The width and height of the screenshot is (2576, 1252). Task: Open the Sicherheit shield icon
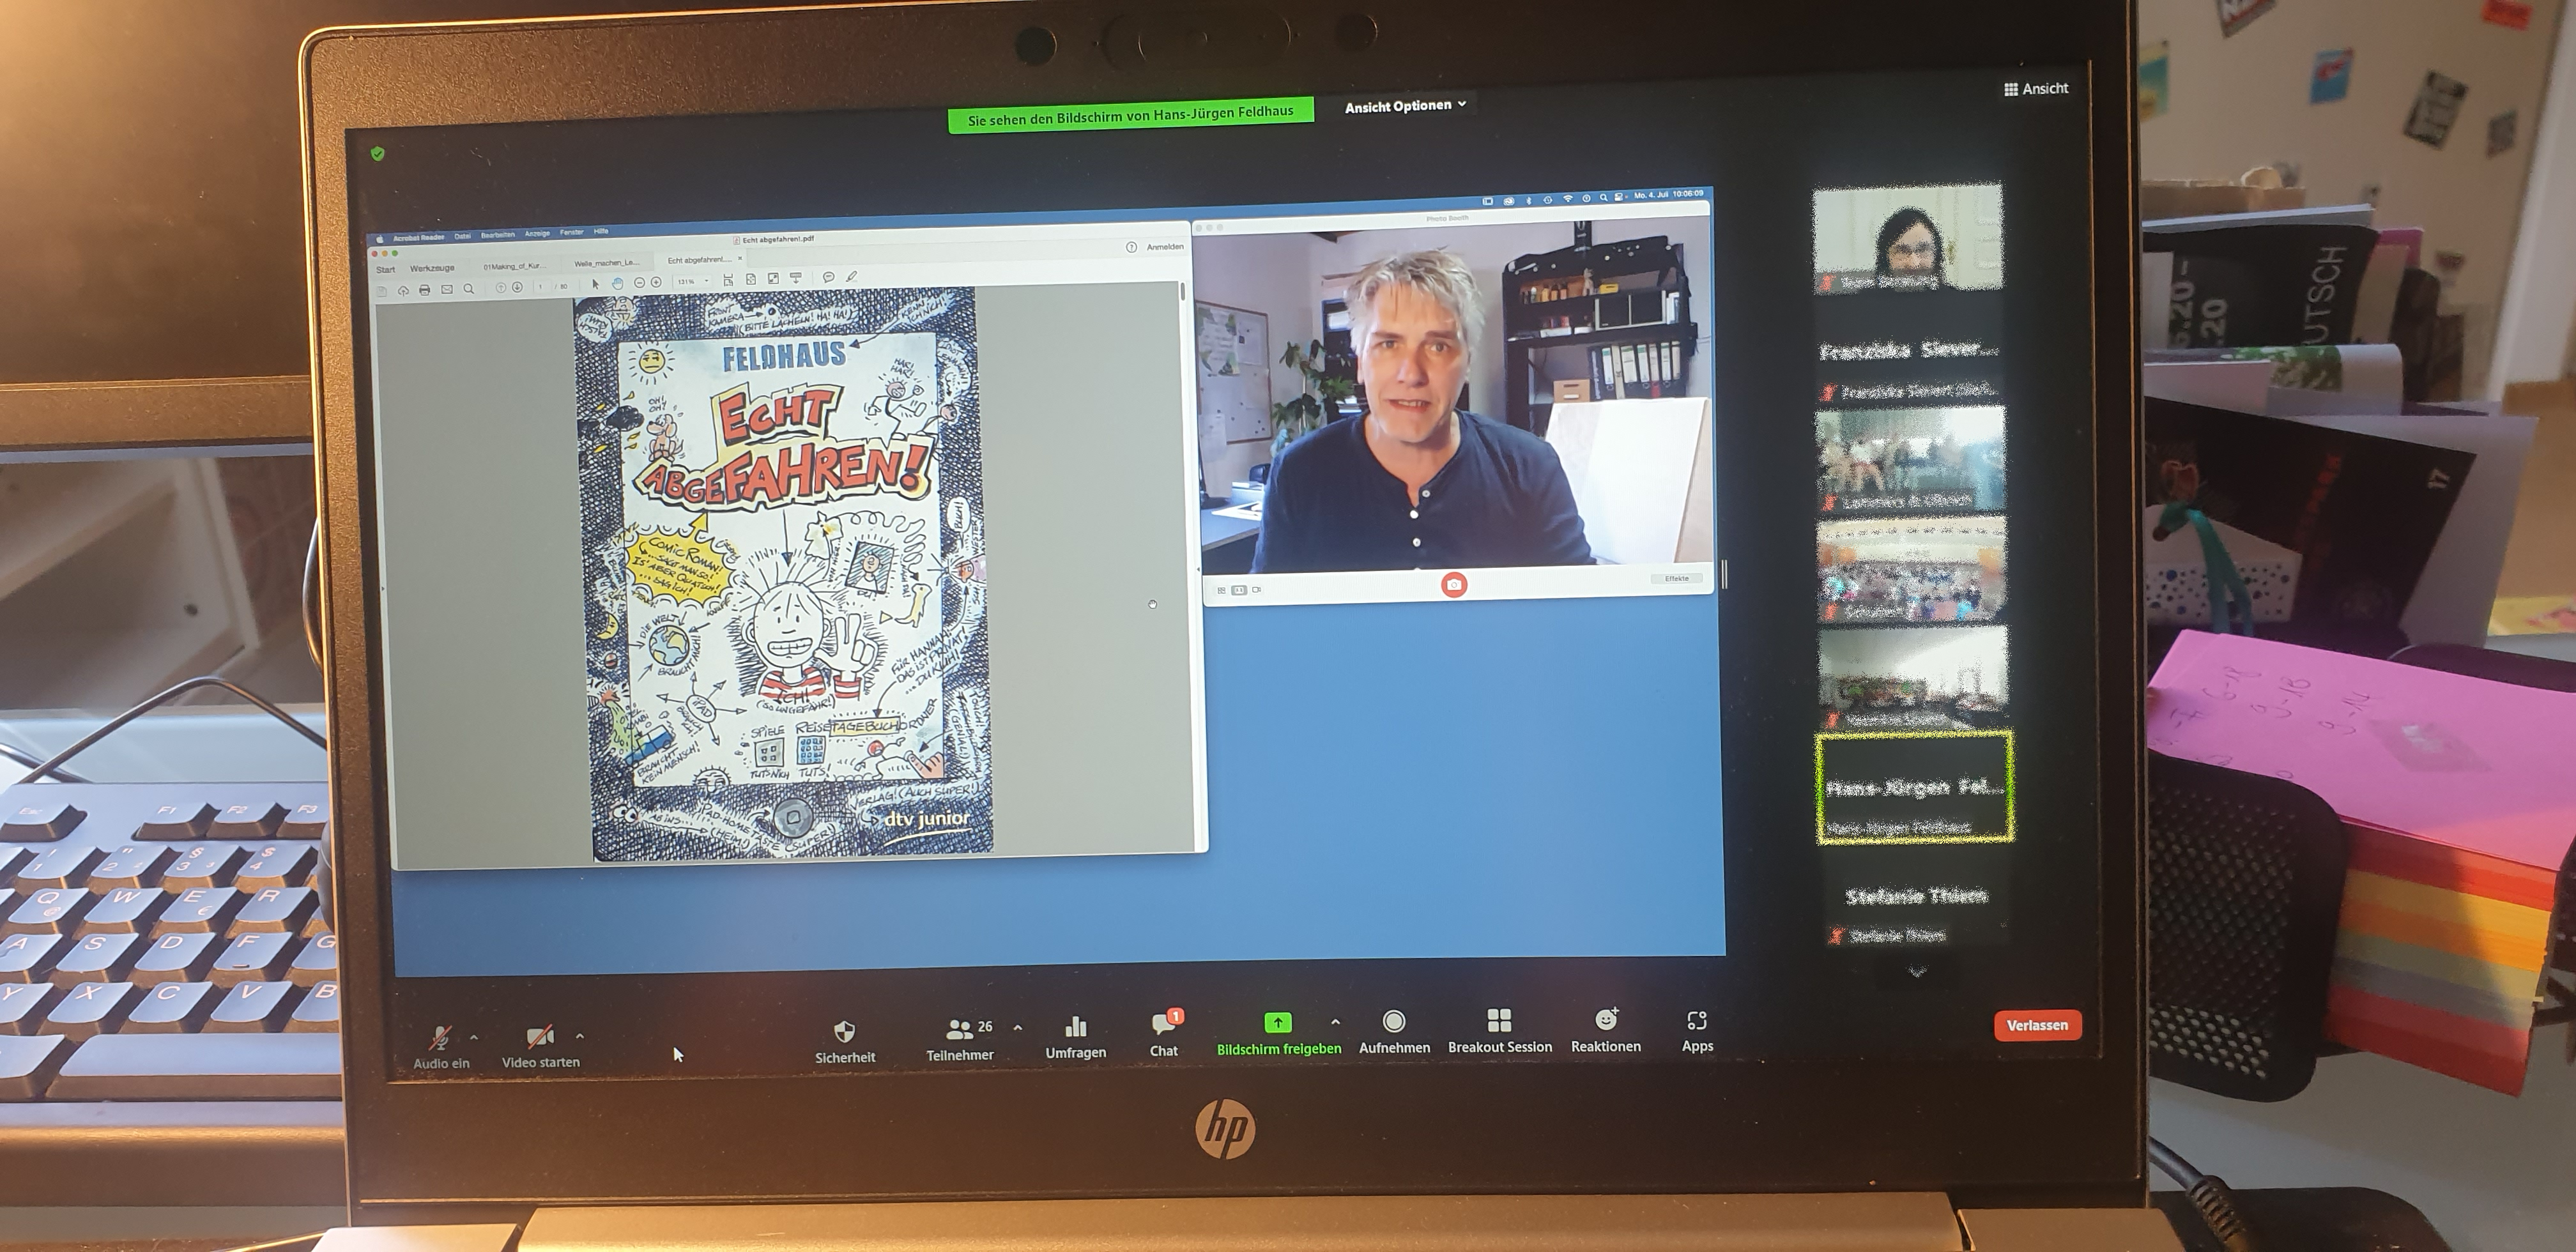pyautogui.click(x=844, y=1032)
